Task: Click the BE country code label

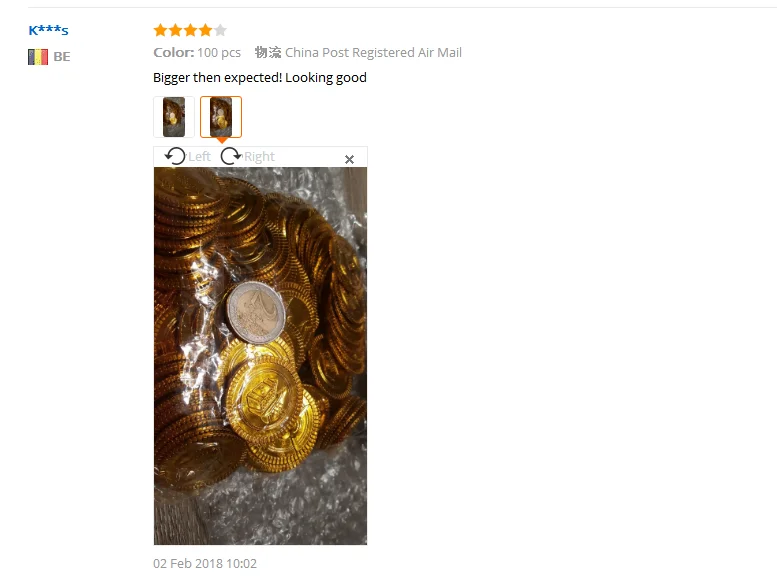Action: (62, 57)
